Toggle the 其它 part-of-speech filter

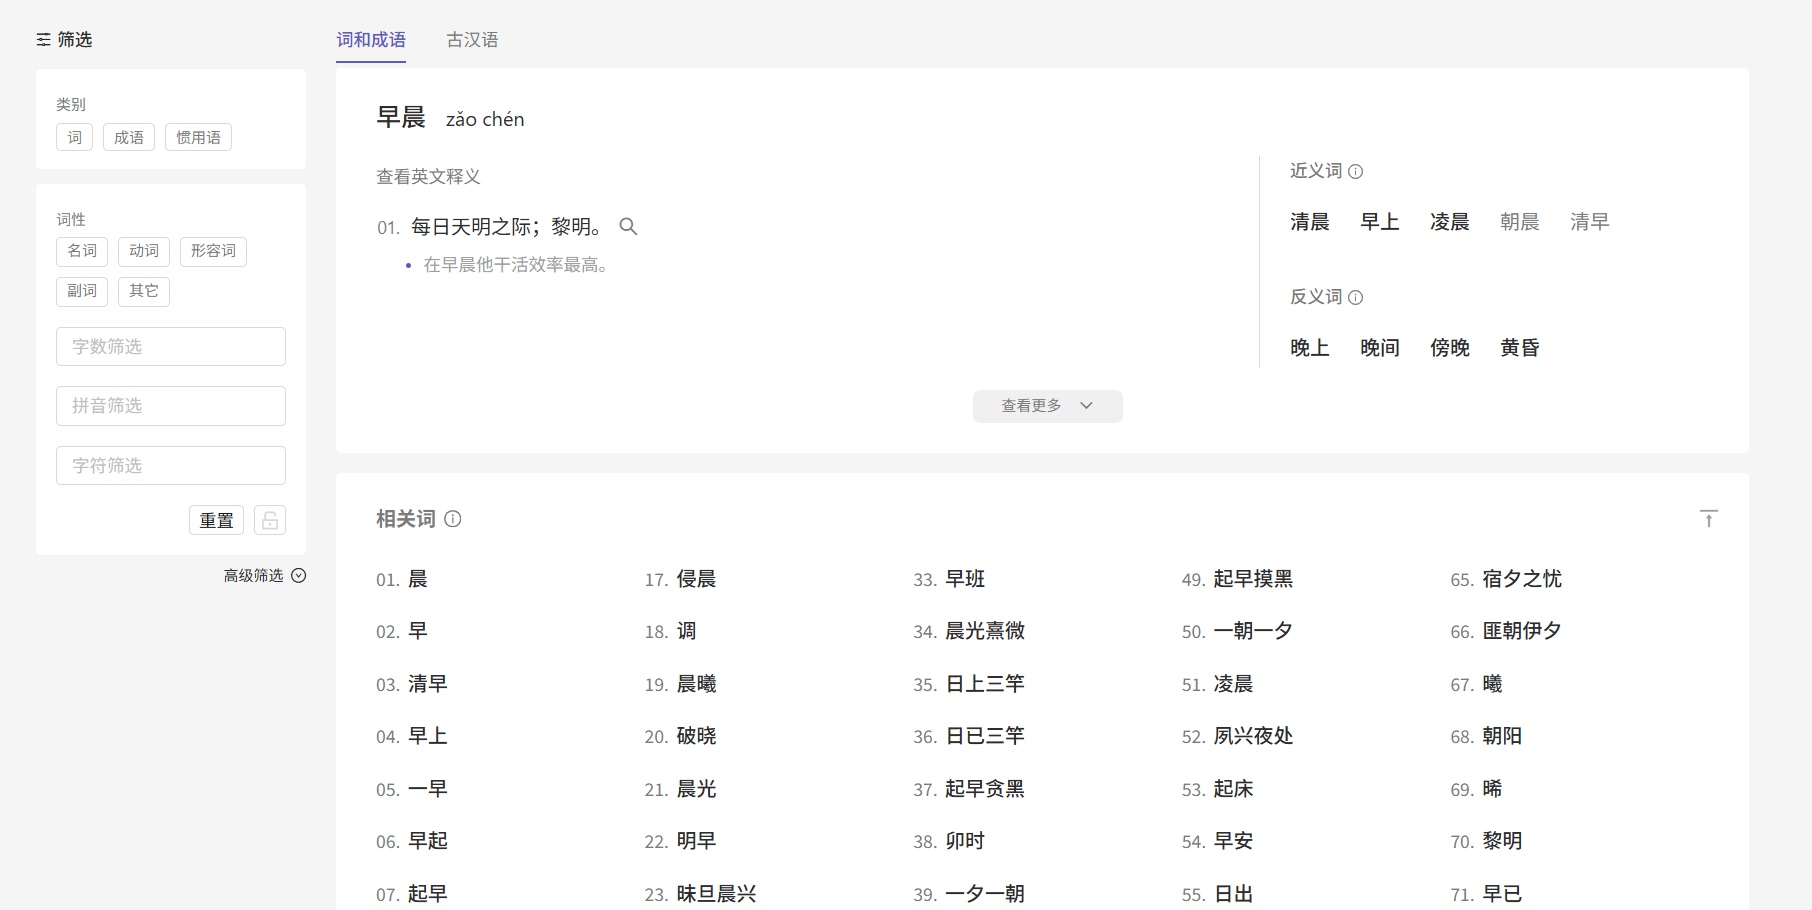click(x=144, y=291)
